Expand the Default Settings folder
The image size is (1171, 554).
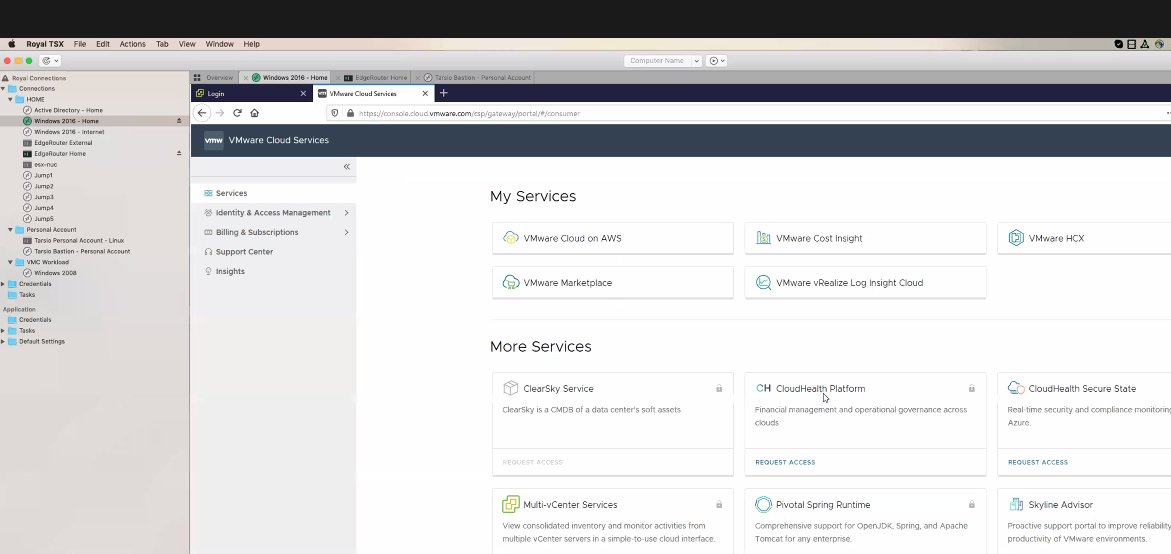(4, 341)
